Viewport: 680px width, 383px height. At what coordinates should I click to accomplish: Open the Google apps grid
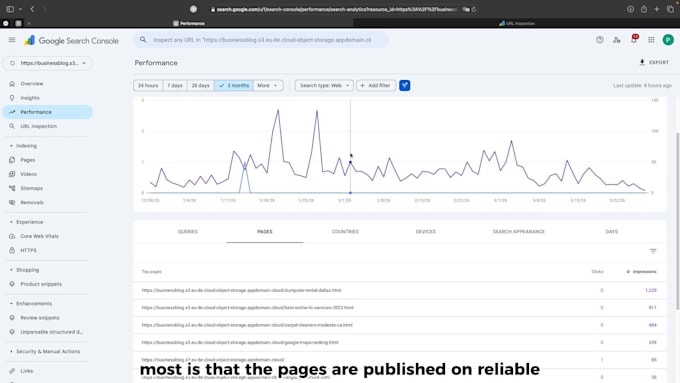point(651,40)
